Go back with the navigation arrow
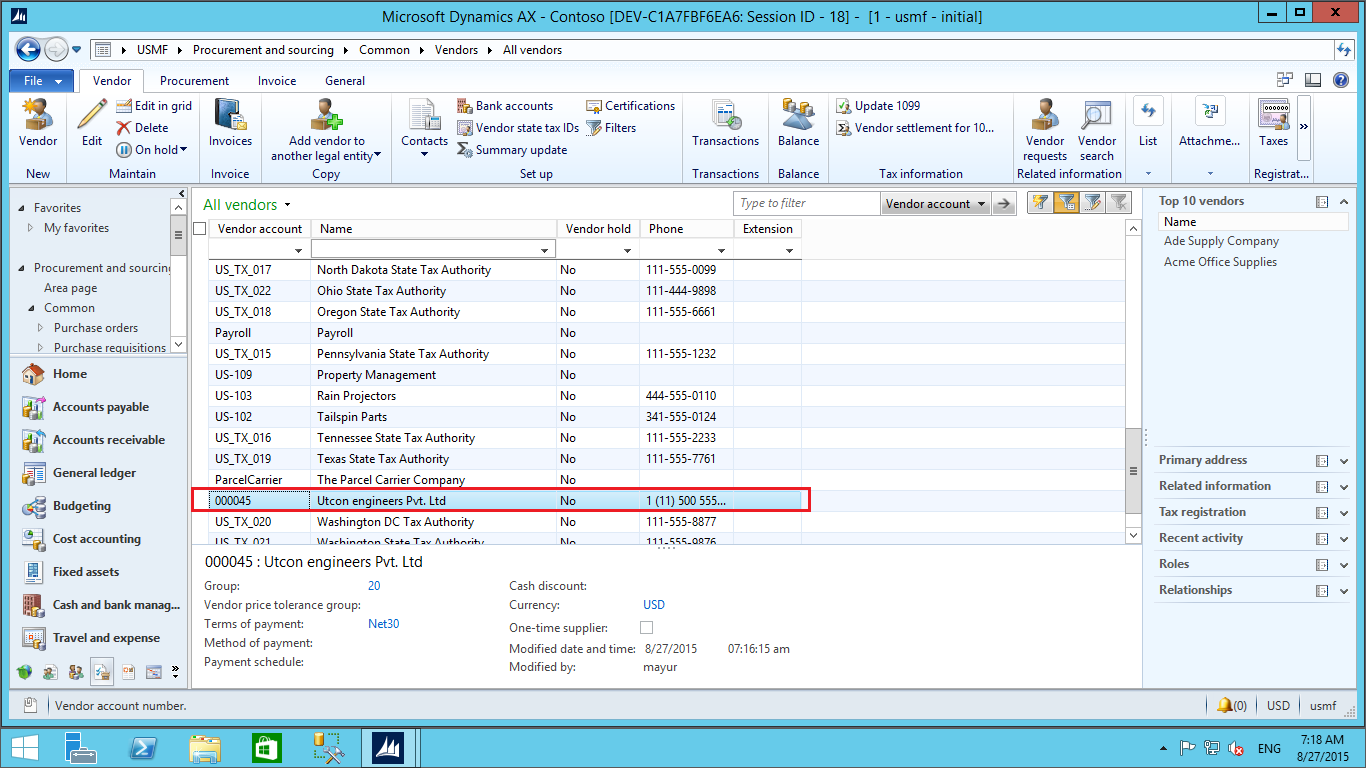This screenshot has width=1366, height=768. [x=28, y=49]
